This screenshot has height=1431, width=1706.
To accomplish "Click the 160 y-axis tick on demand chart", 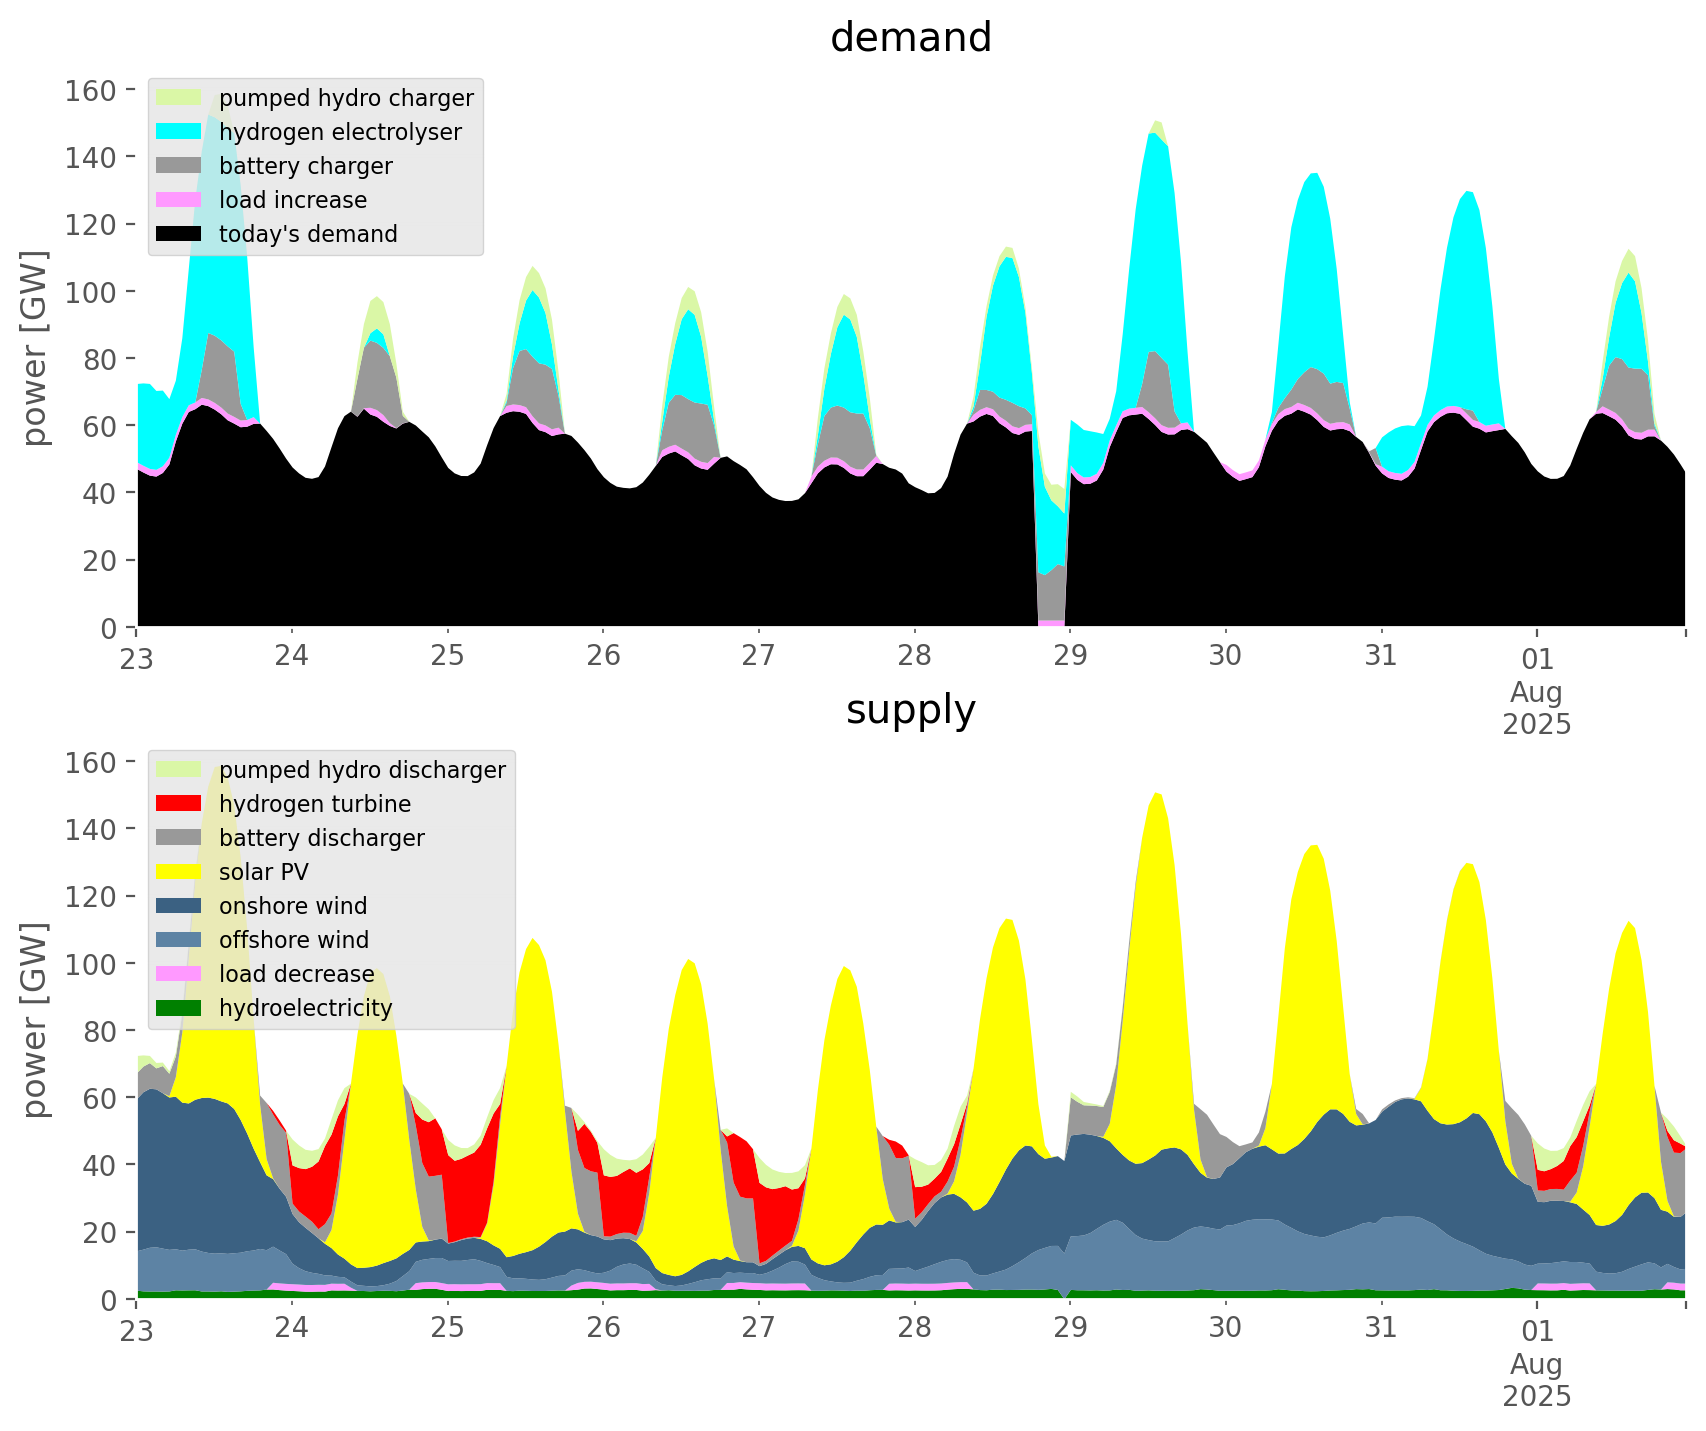I will click(x=91, y=91).
